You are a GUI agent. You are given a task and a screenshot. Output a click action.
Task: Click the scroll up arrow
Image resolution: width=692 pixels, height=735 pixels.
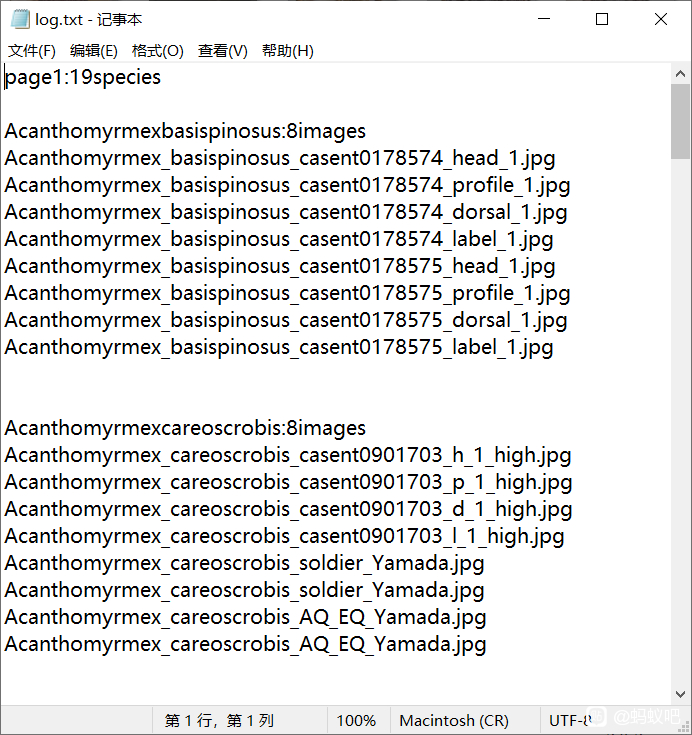click(680, 74)
